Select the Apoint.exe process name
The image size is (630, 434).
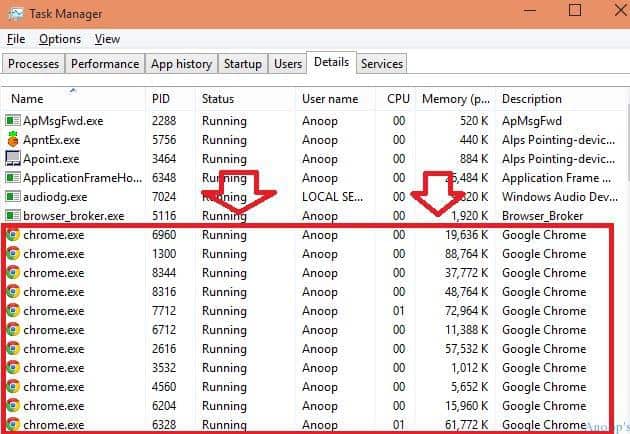51,159
